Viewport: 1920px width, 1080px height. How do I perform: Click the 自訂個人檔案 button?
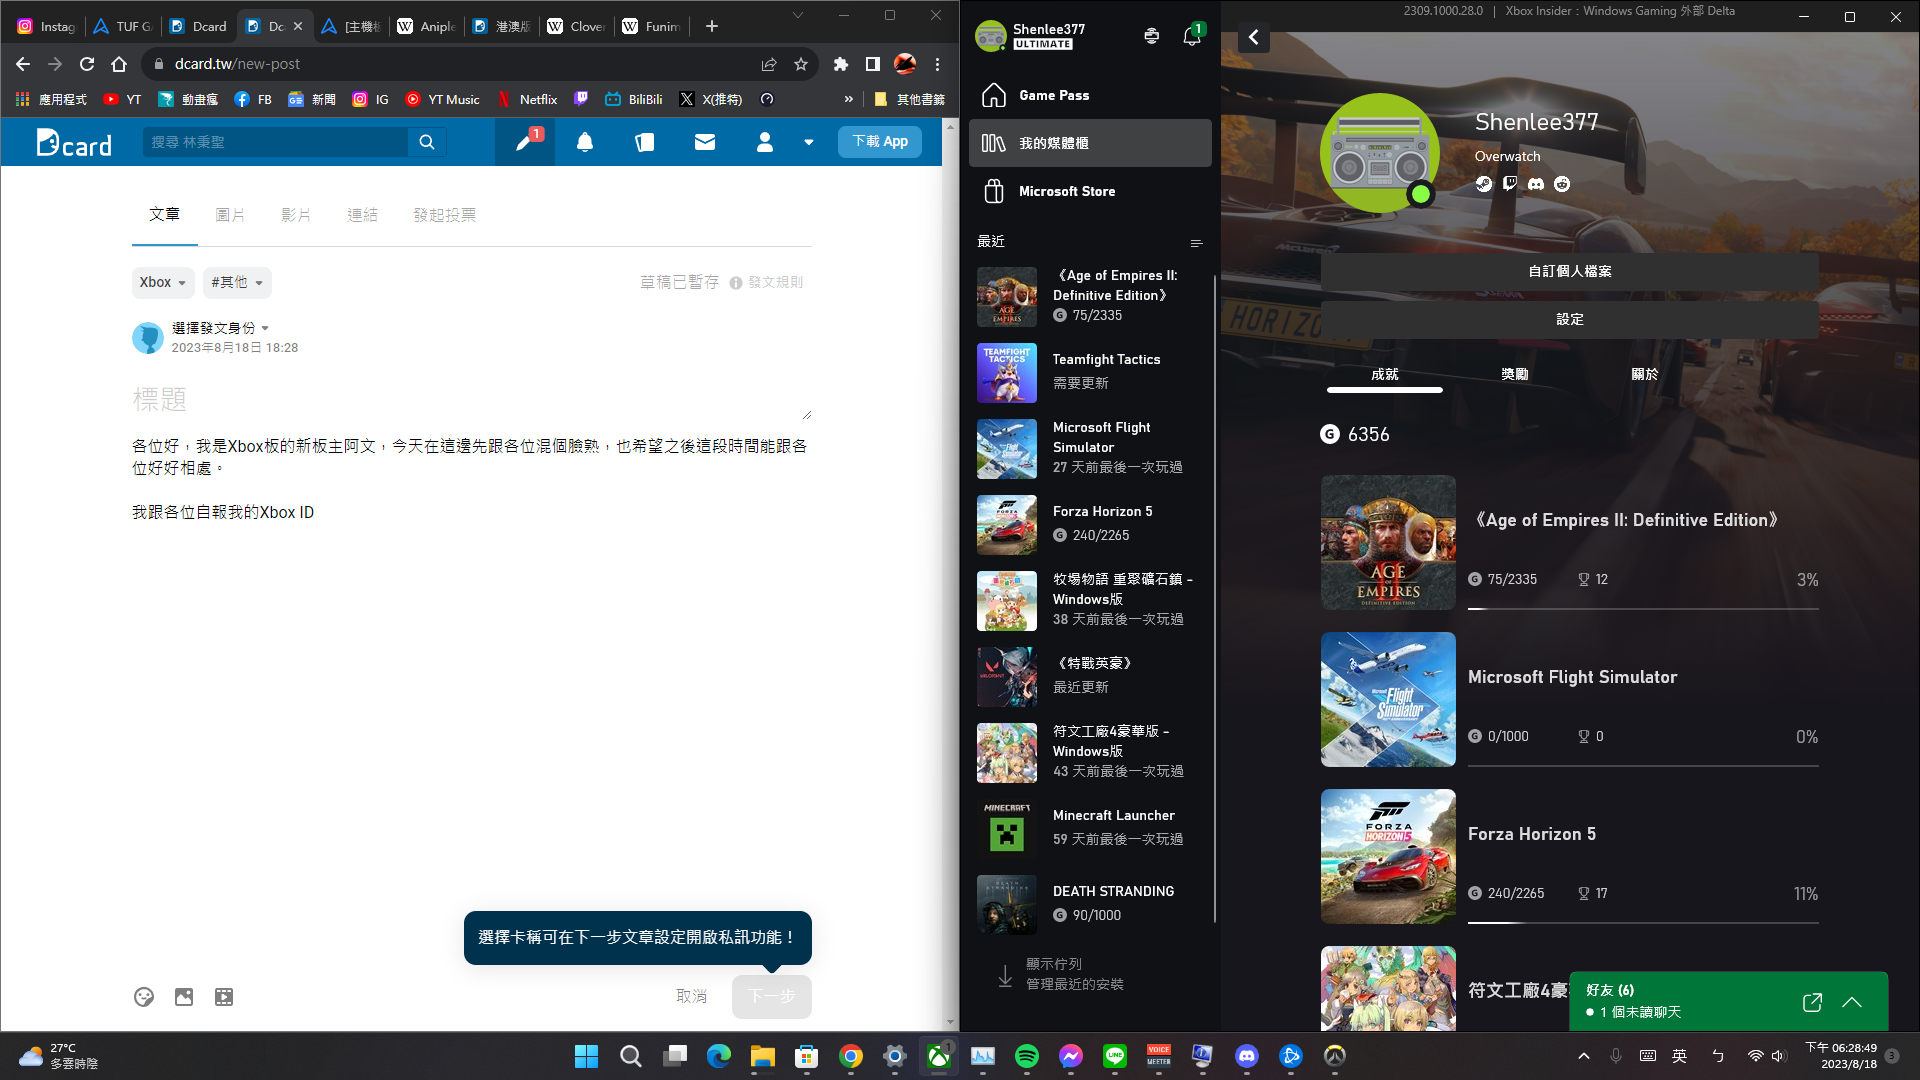coord(1569,271)
